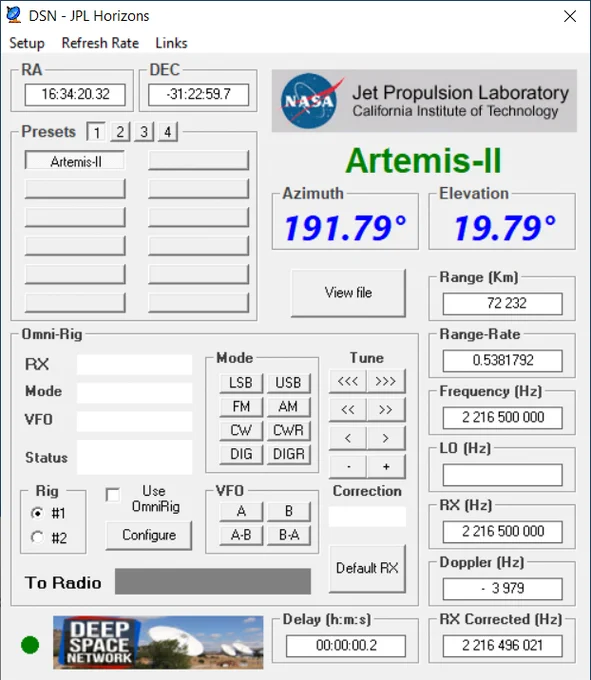Click the azimuth value 191.79°

pos(346,228)
